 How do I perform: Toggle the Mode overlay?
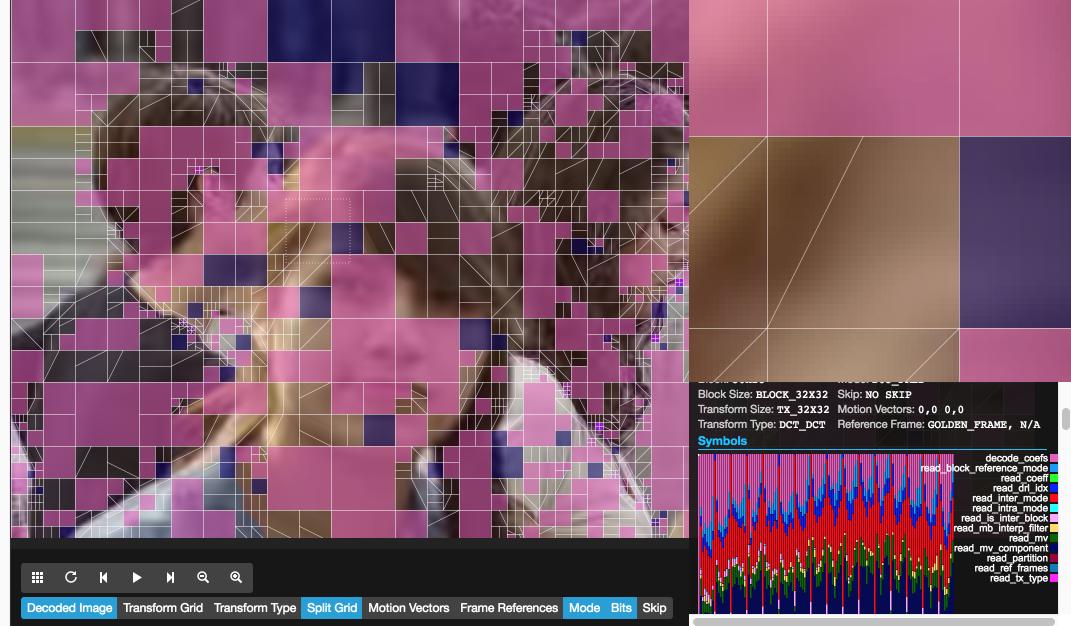(x=584, y=608)
